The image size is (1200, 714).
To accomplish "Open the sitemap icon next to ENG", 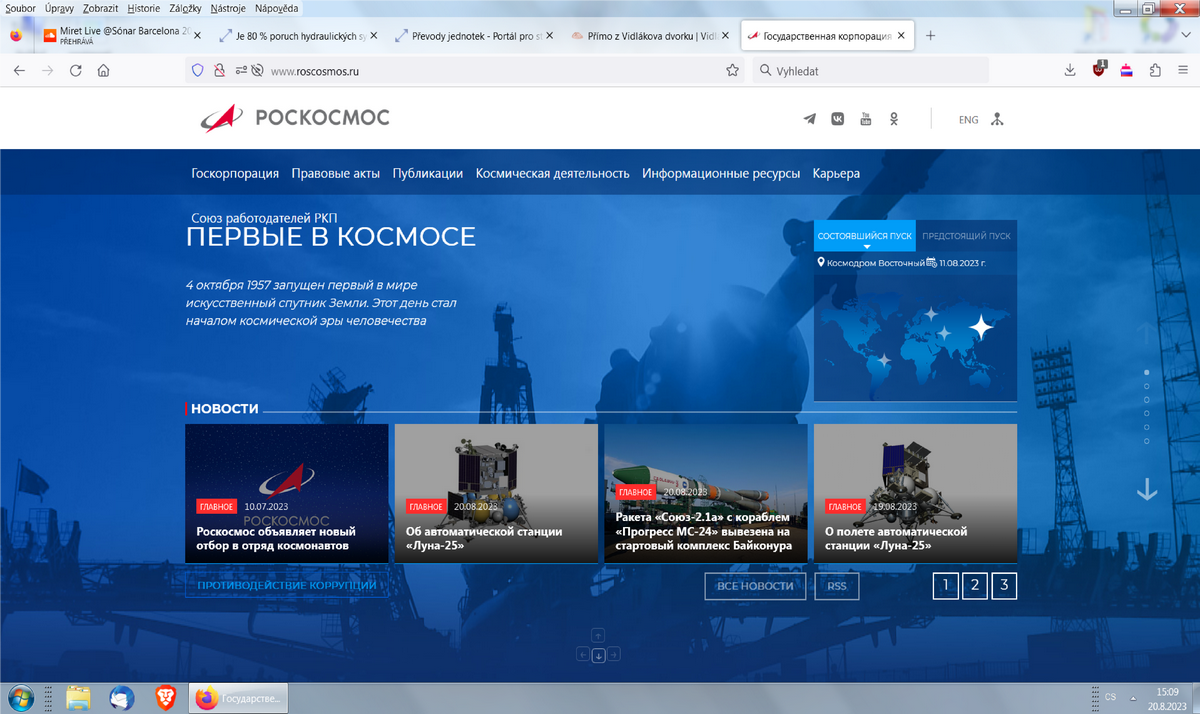I will [x=996, y=119].
